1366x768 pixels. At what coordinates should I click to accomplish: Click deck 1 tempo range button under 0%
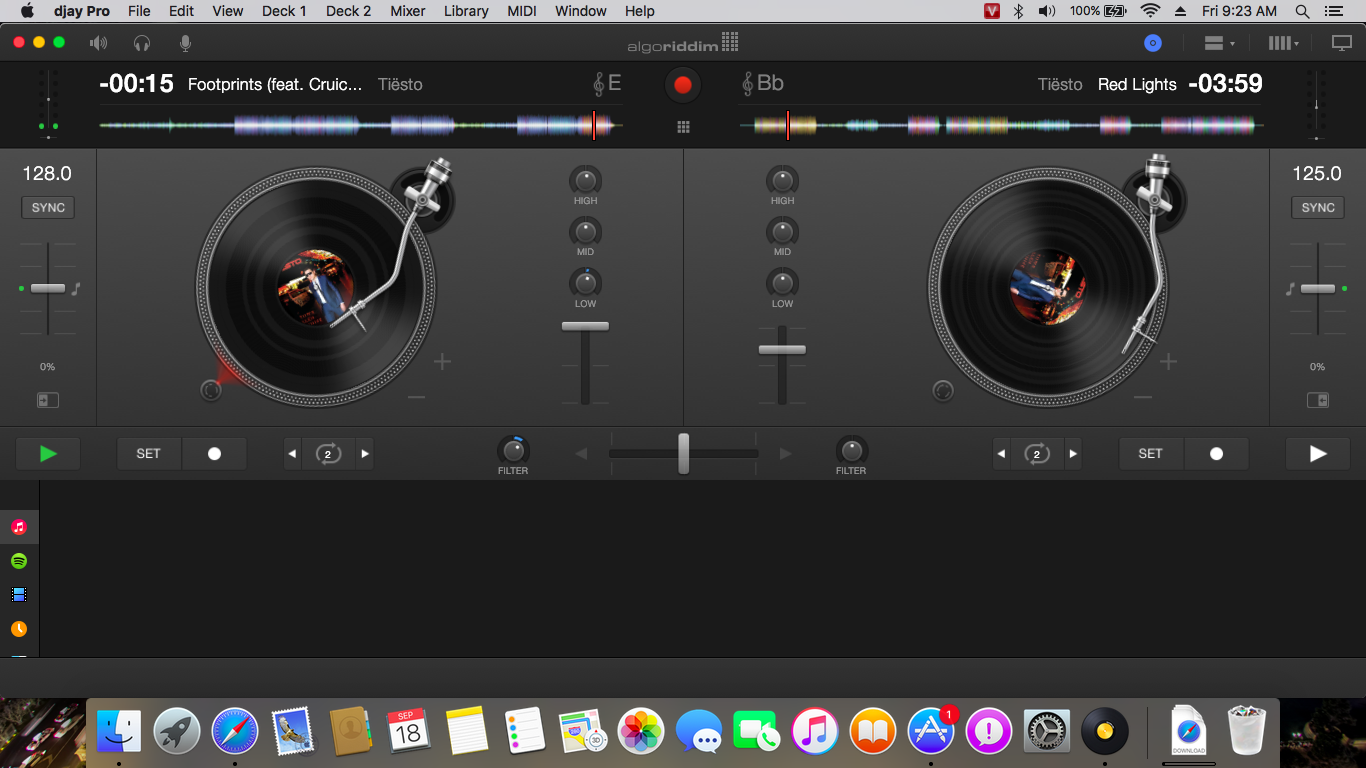tap(48, 400)
